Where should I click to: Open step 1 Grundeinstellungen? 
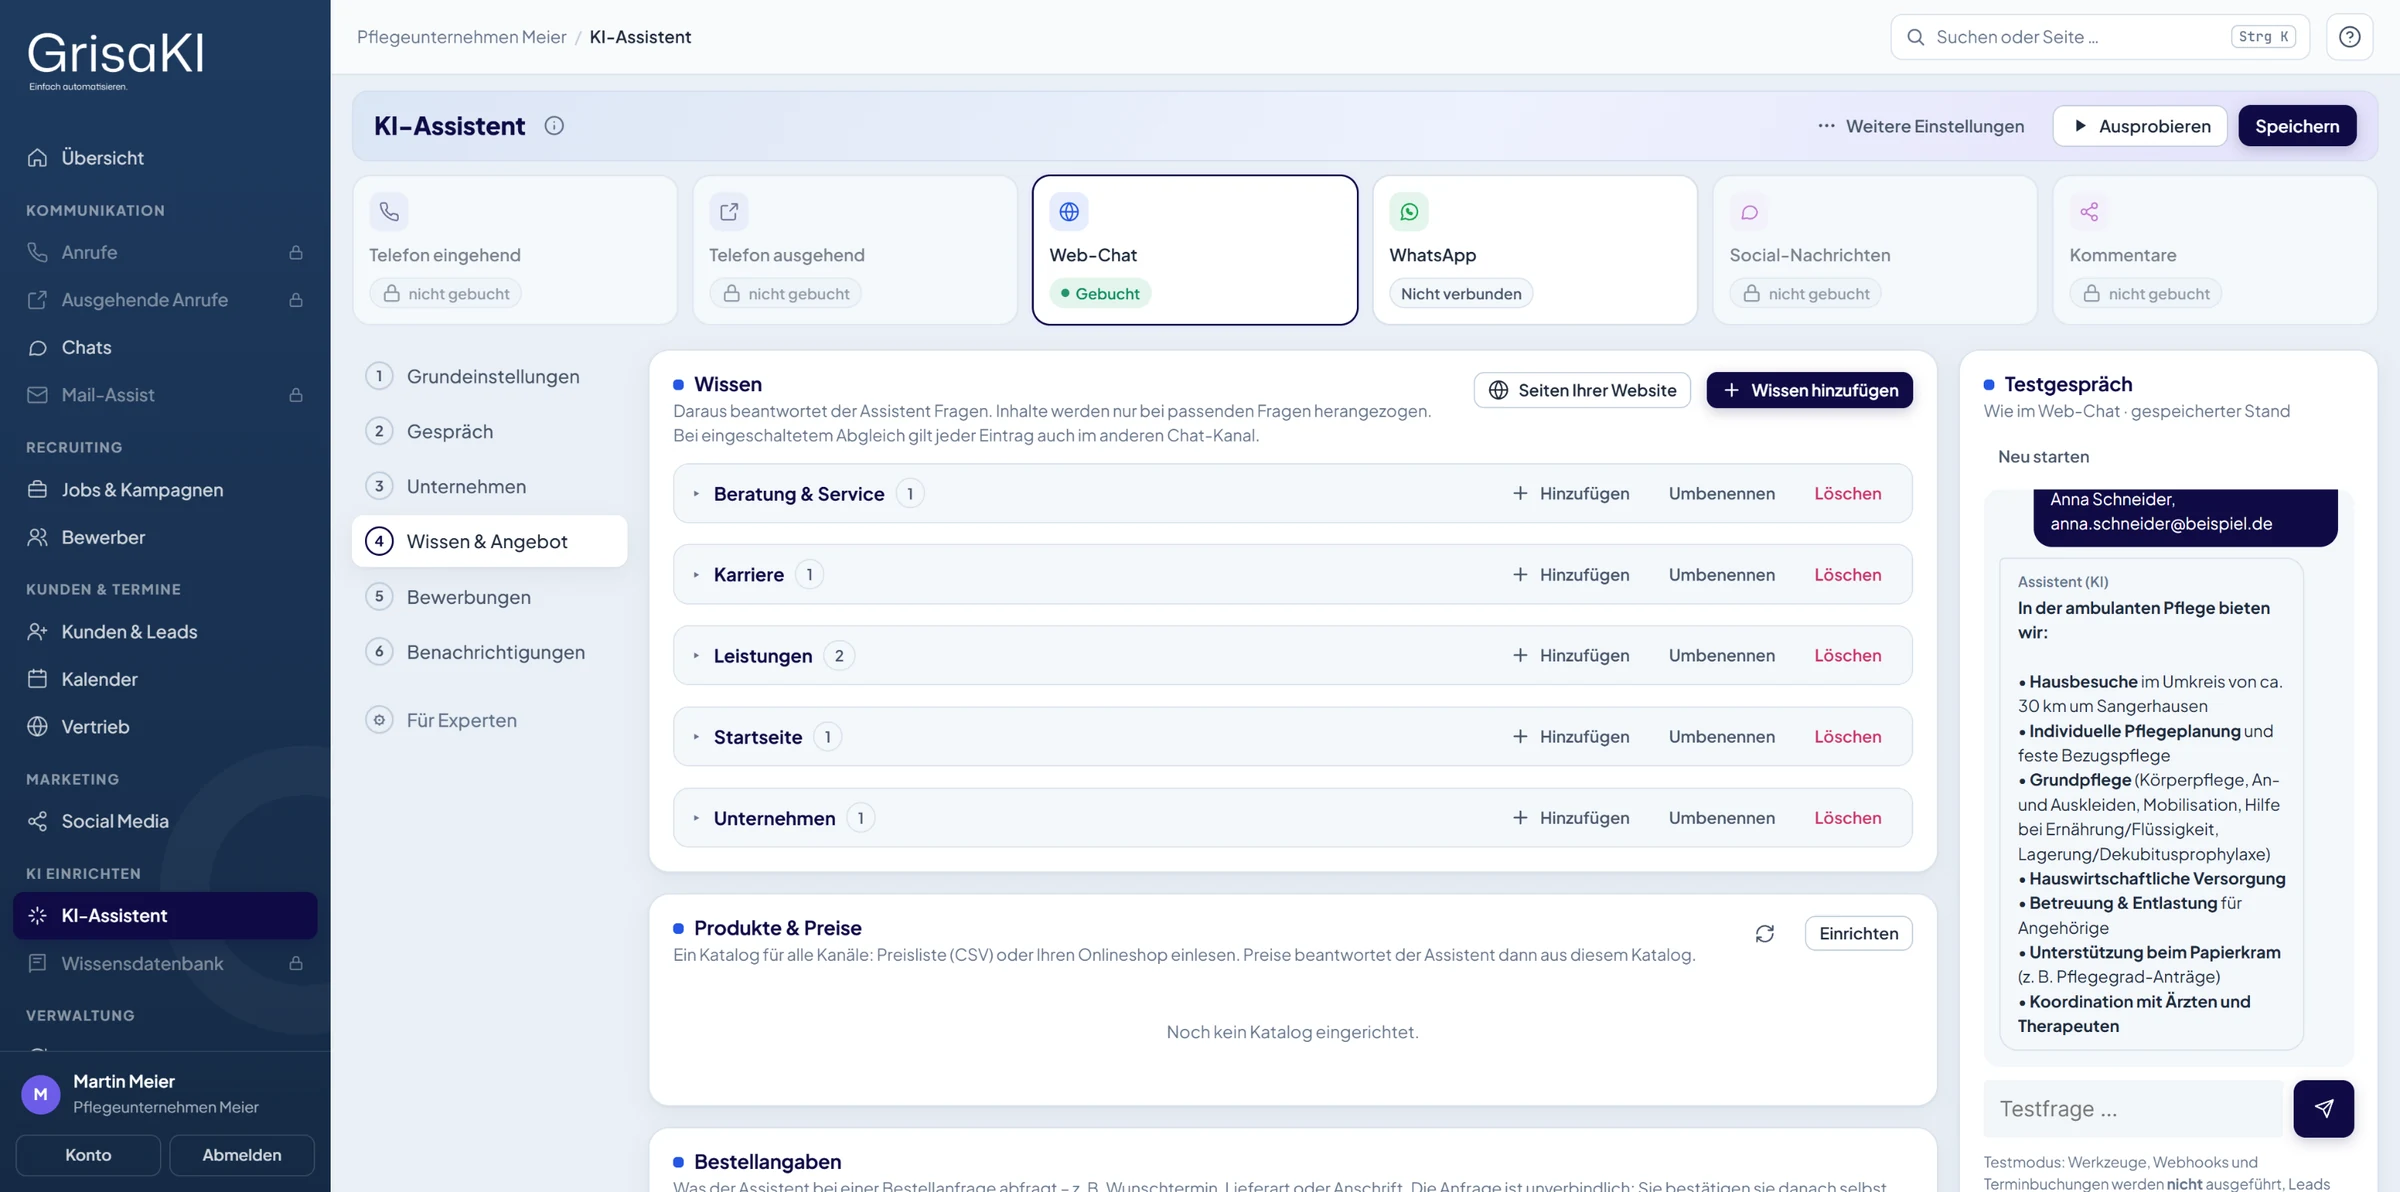pos(489,376)
